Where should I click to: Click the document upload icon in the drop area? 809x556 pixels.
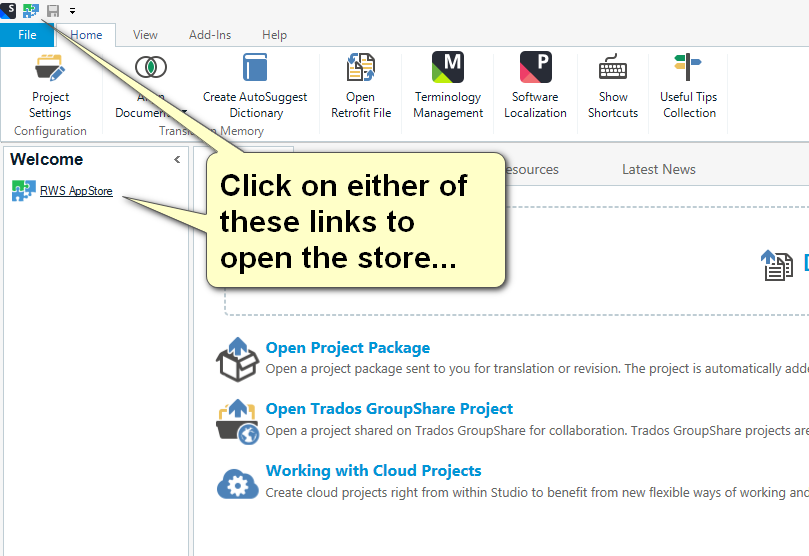coord(776,265)
